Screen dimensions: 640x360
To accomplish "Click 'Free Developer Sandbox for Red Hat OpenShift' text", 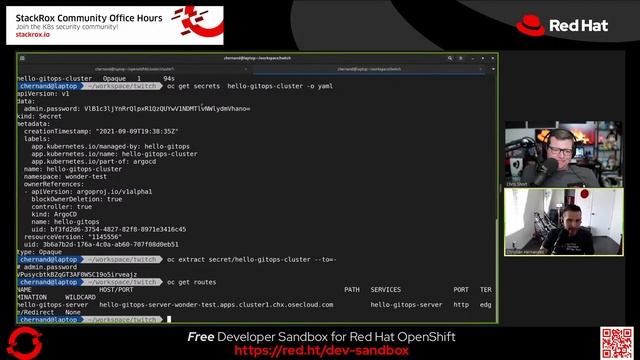I will [x=321, y=337].
